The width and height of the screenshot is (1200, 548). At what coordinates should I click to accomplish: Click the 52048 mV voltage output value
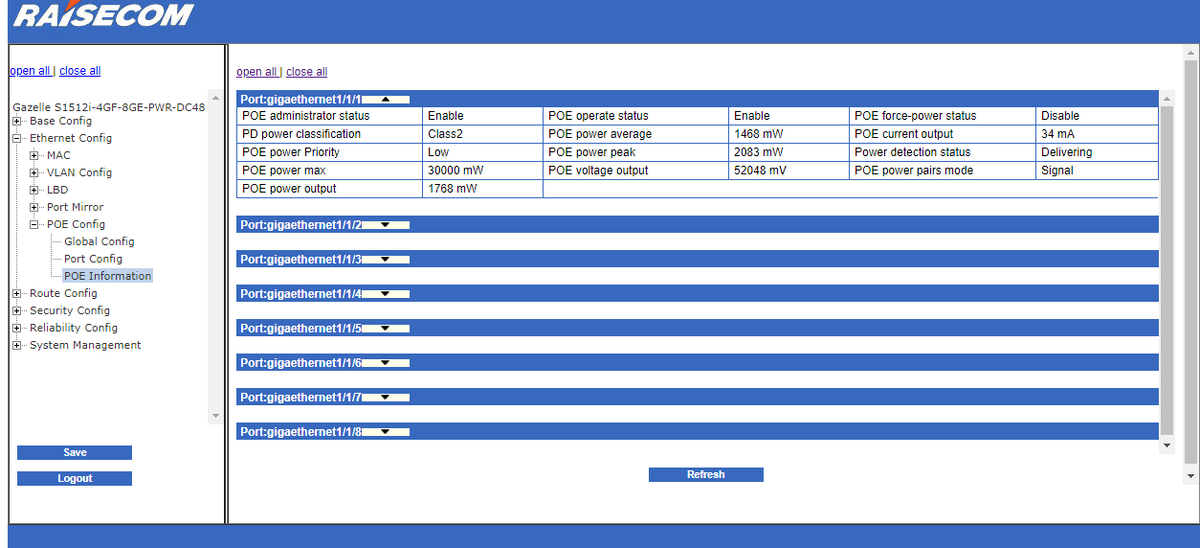pyautogui.click(x=760, y=171)
